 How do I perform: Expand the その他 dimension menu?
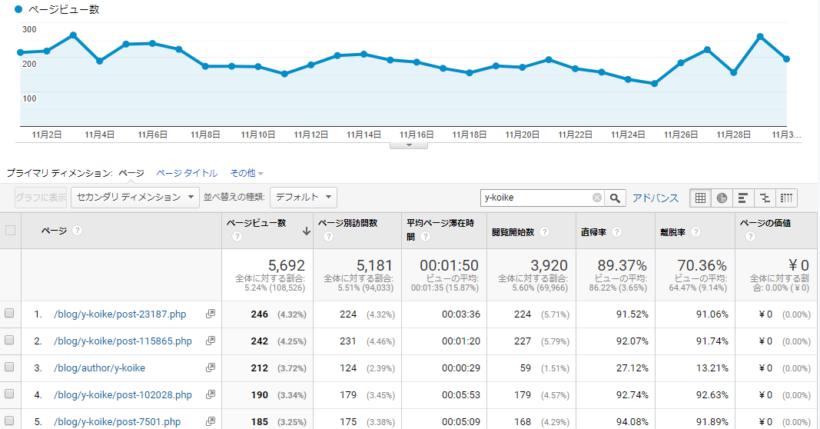coord(248,173)
